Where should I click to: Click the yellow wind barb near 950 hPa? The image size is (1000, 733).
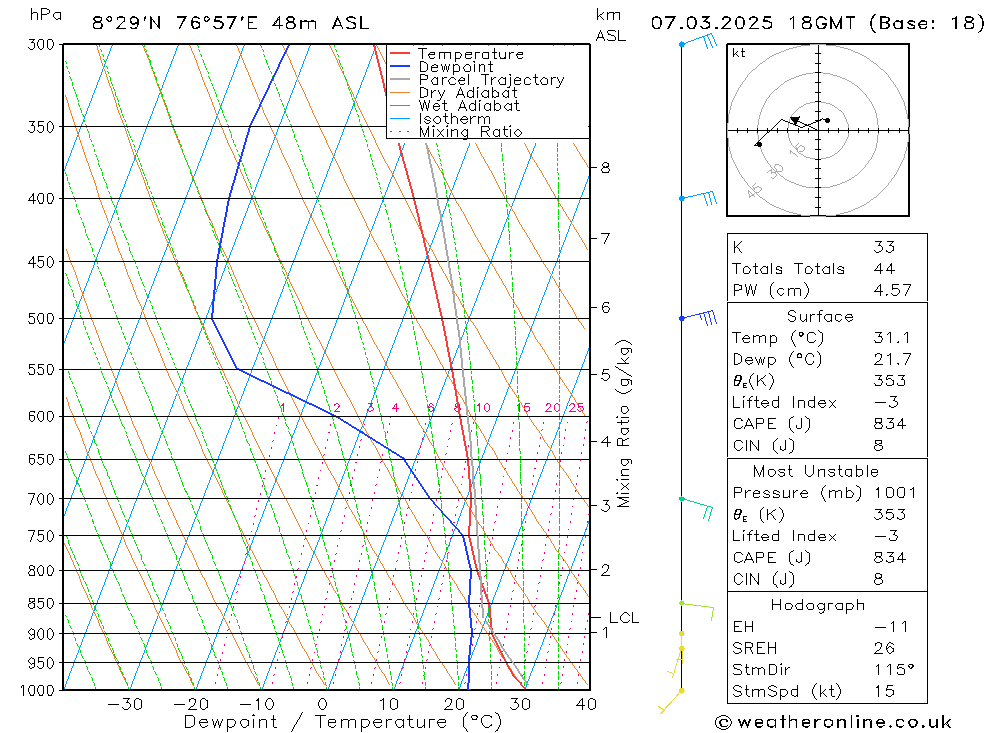[676, 661]
